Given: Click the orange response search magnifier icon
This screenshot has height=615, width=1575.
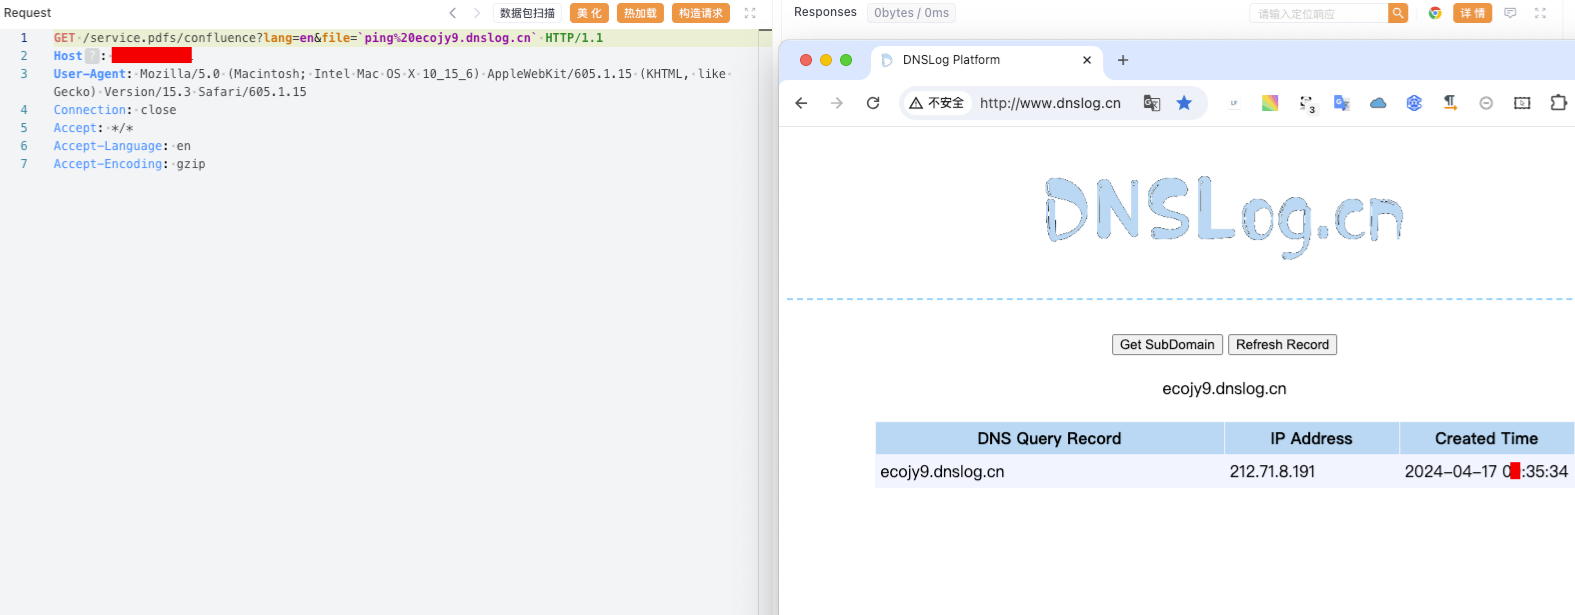Looking at the screenshot, I should (1398, 13).
